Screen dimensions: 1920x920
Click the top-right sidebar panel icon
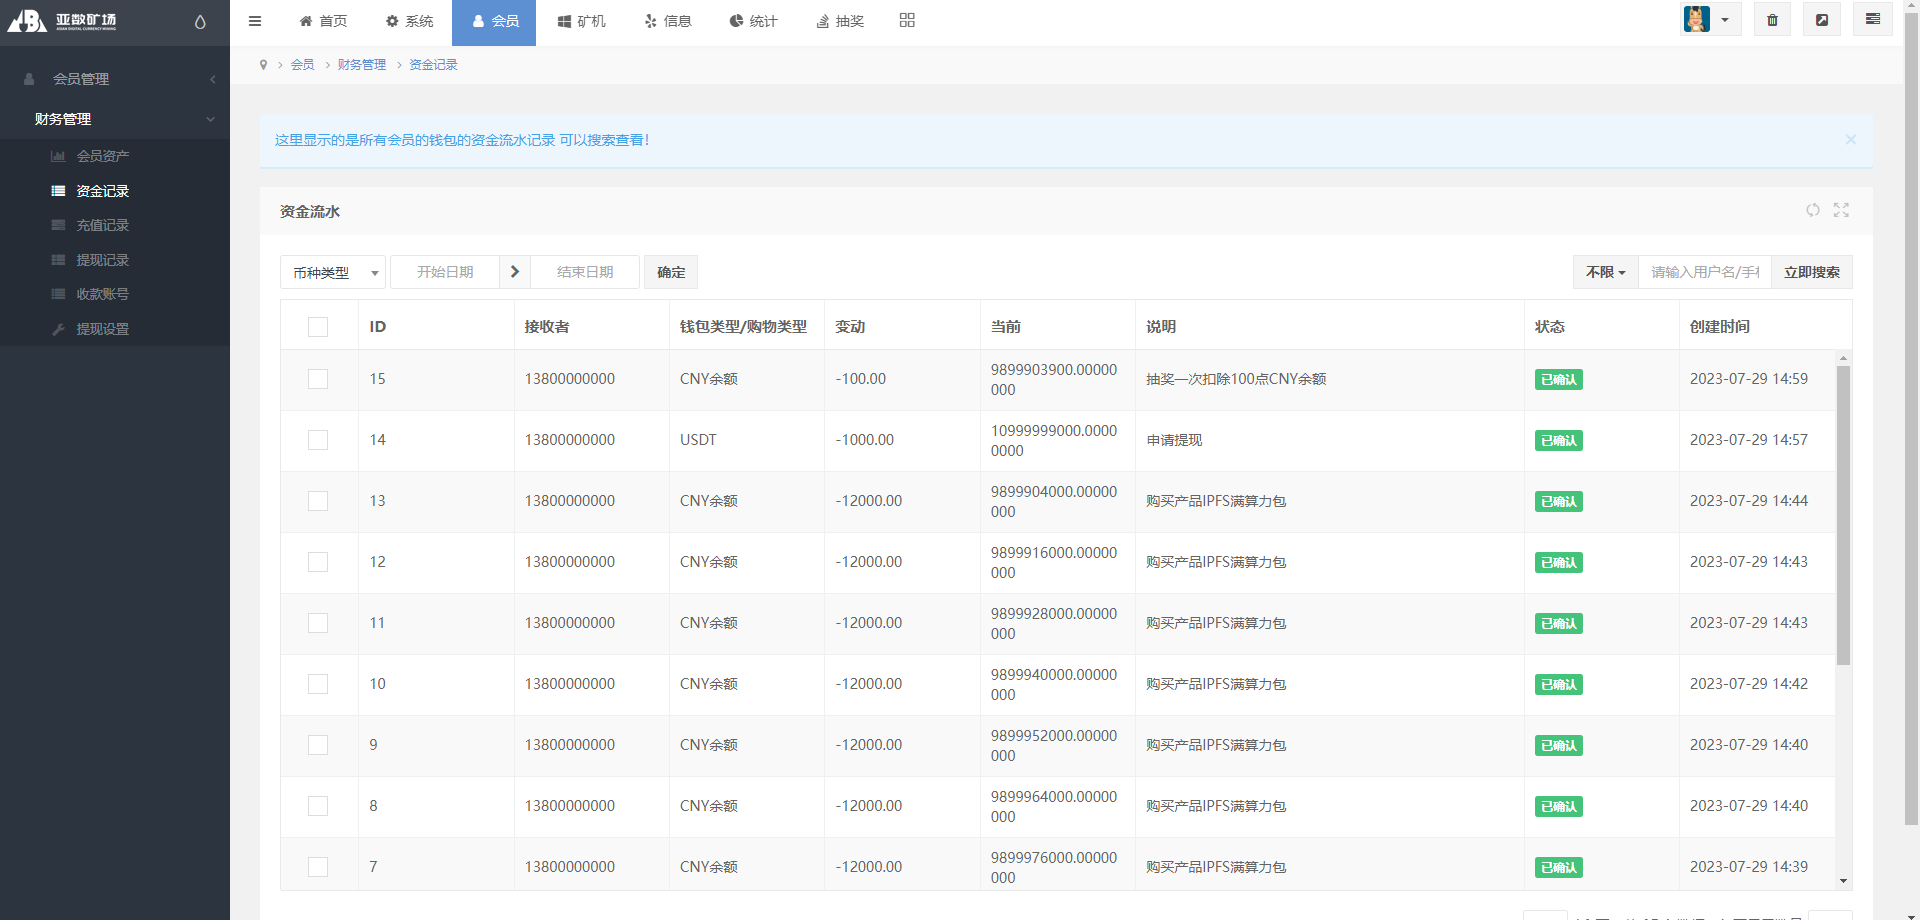tap(1872, 20)
